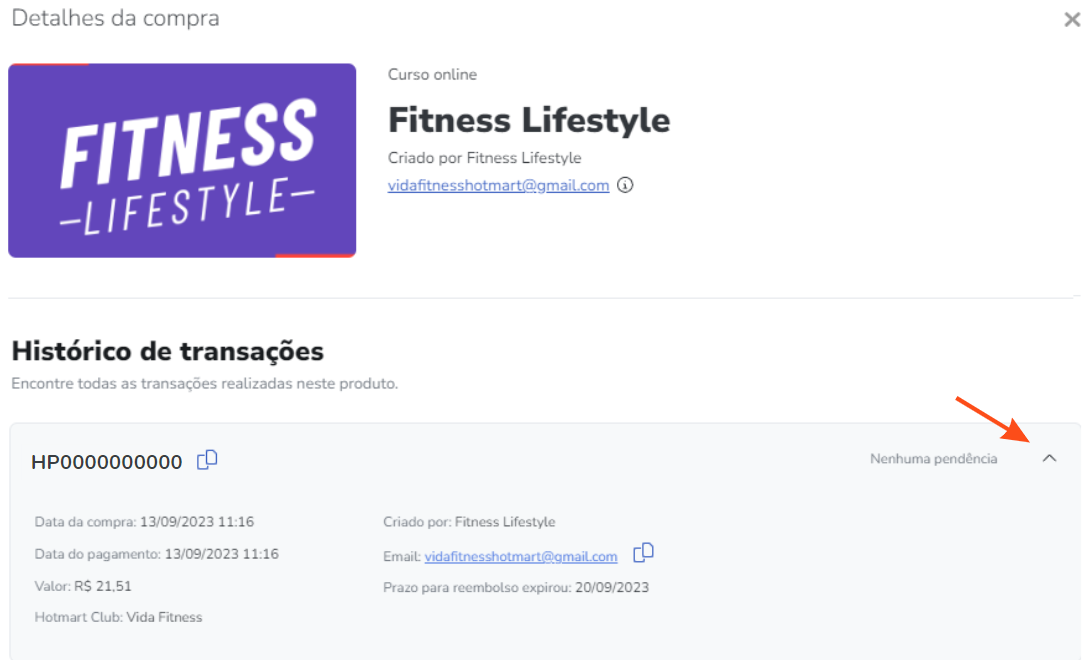1082x660 pixels.
Task: Collapse the HP0000000000 transaction card
Action: [1049, 458]
